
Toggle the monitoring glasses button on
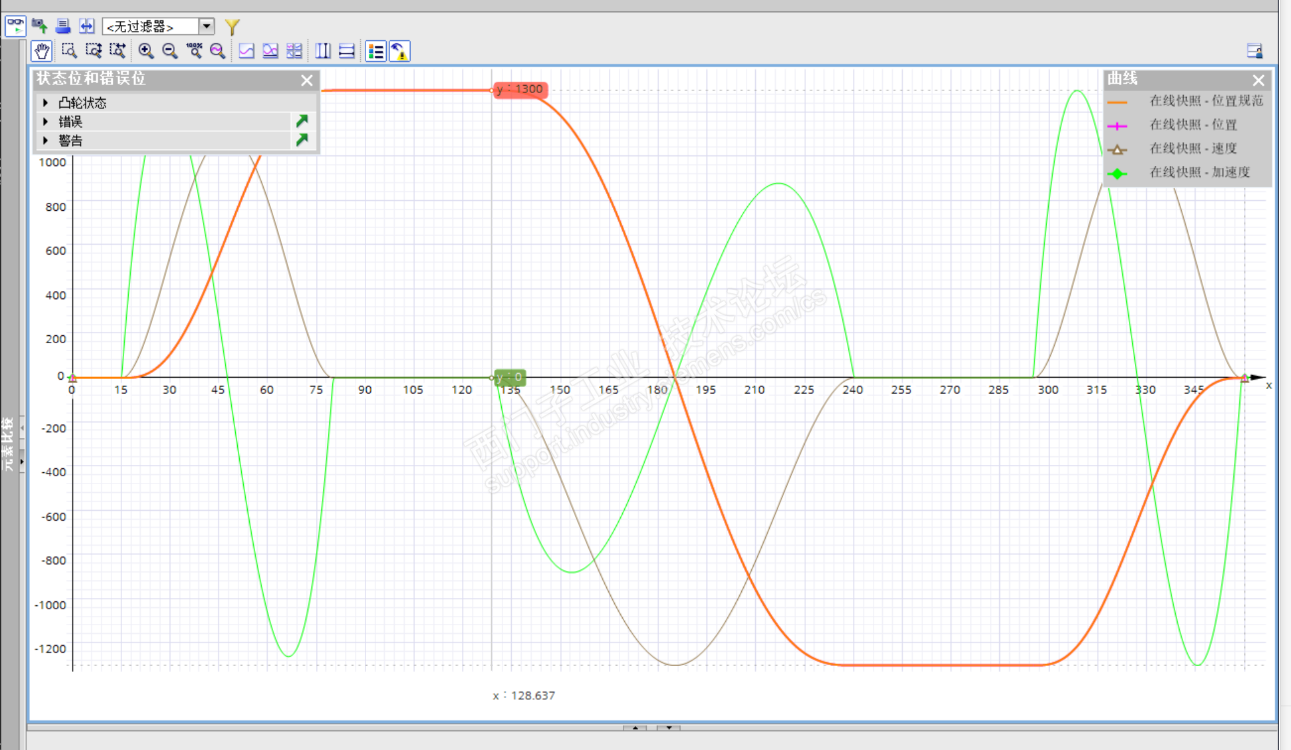(16, 26)
